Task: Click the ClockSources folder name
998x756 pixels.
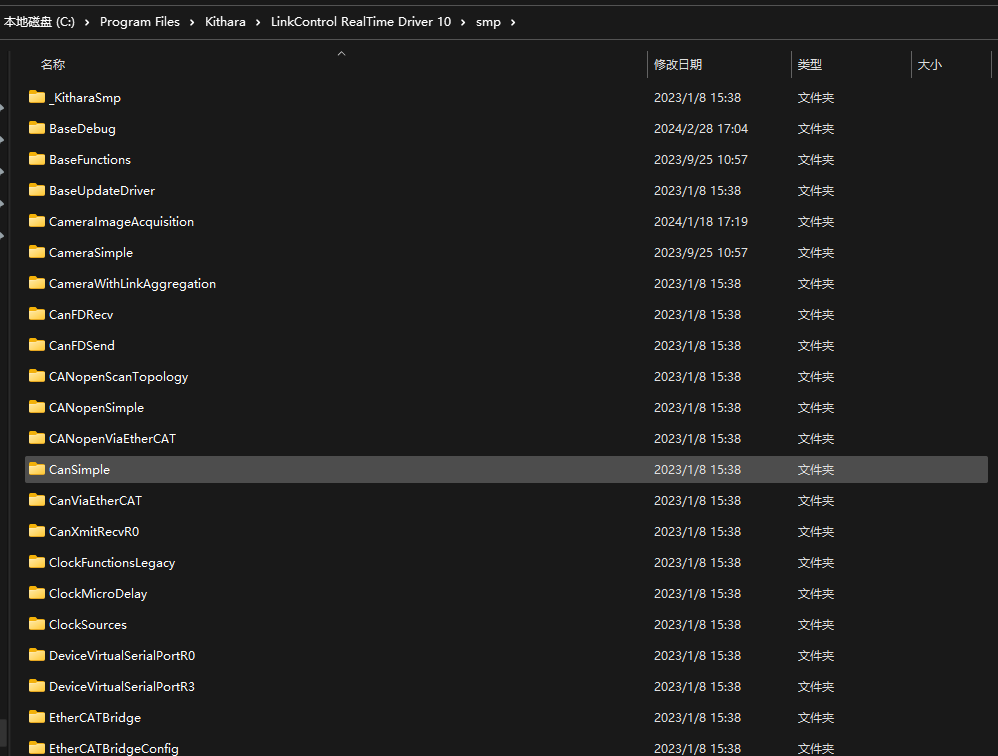Action: [x=88, y=625]
